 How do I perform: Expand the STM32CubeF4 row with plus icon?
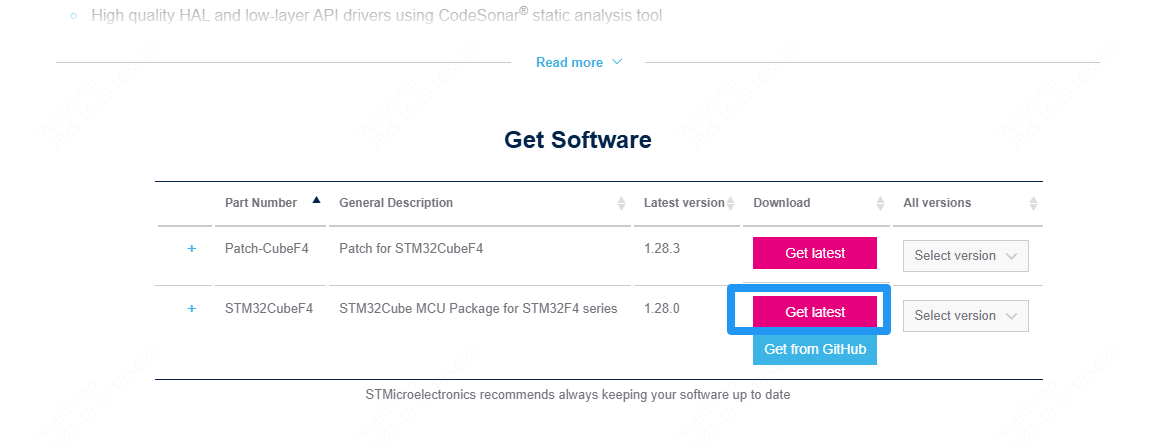[192, 308]
